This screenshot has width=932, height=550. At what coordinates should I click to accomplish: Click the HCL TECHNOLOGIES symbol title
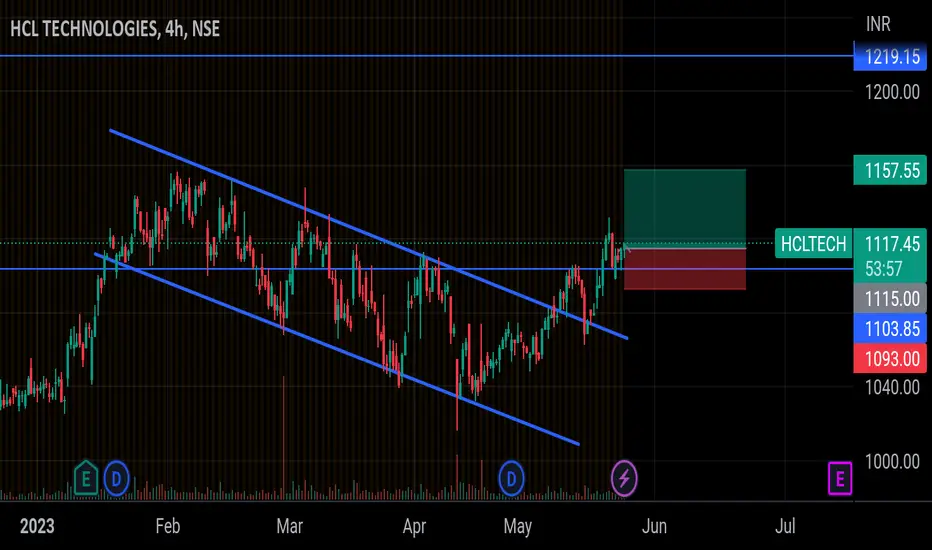pyautogui.click(x=115, y=29)
